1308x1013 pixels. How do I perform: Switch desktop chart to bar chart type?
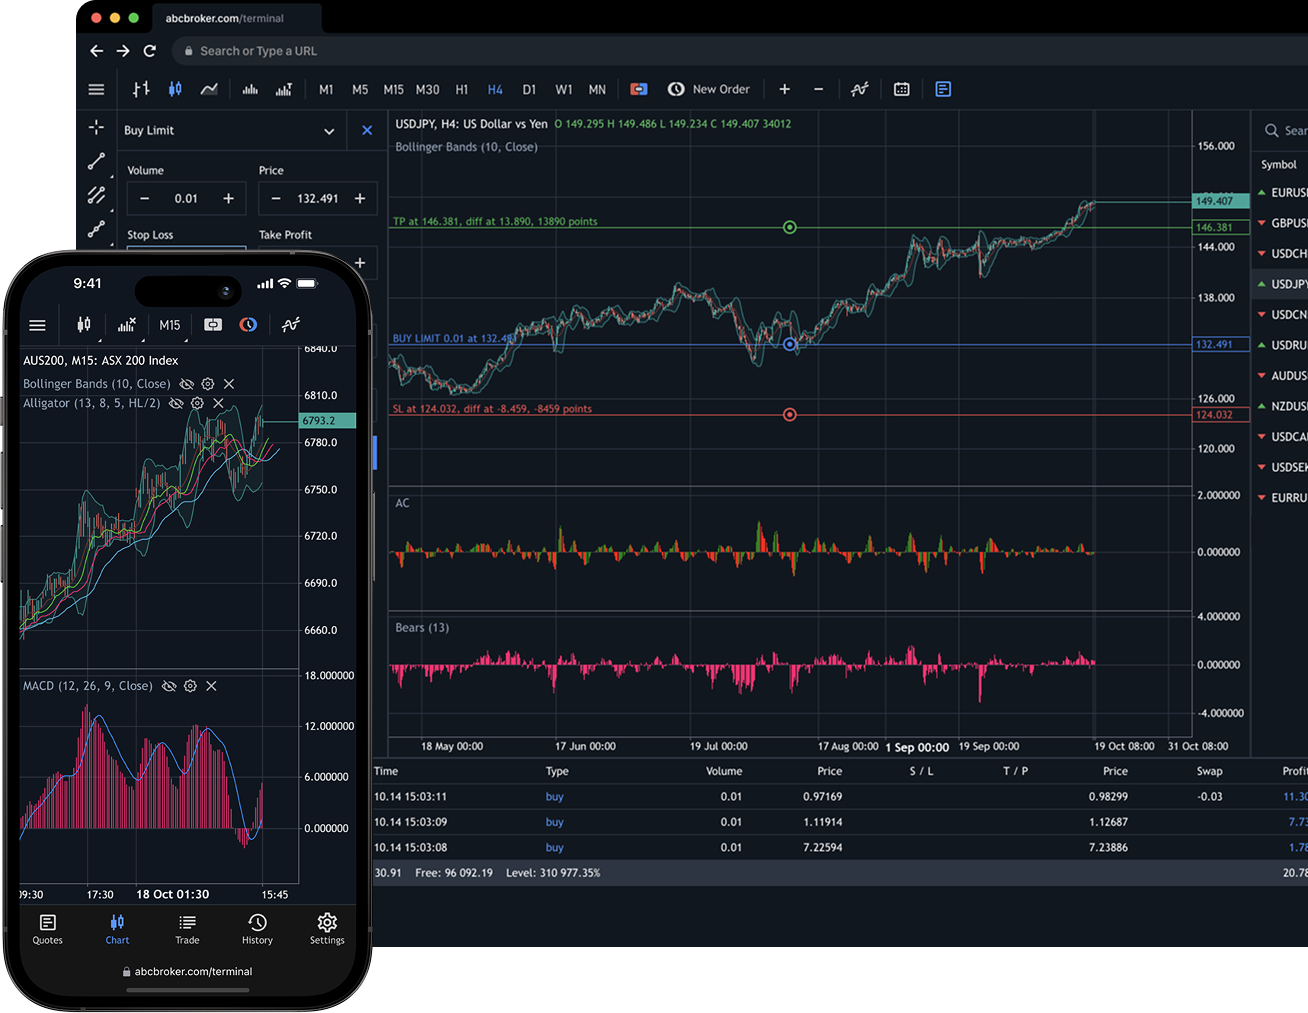click(141, 89)
